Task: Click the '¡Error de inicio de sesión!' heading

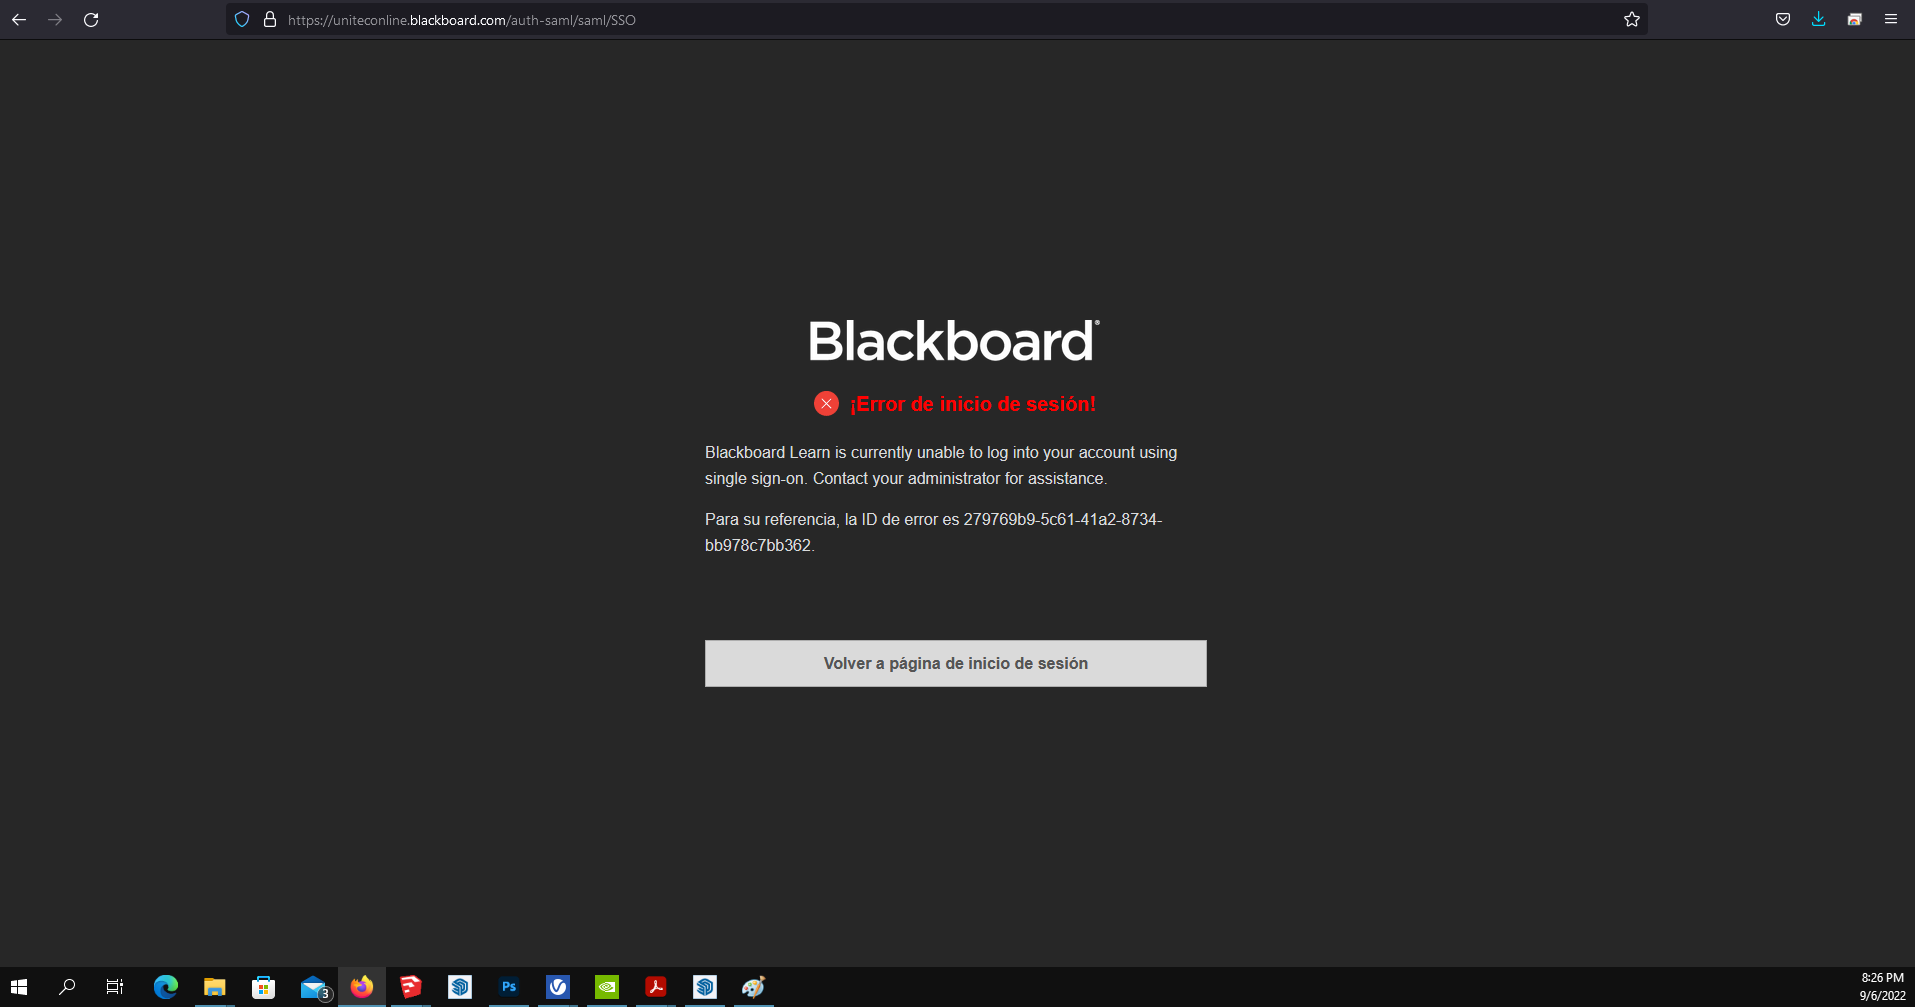Action: point(973,404)
